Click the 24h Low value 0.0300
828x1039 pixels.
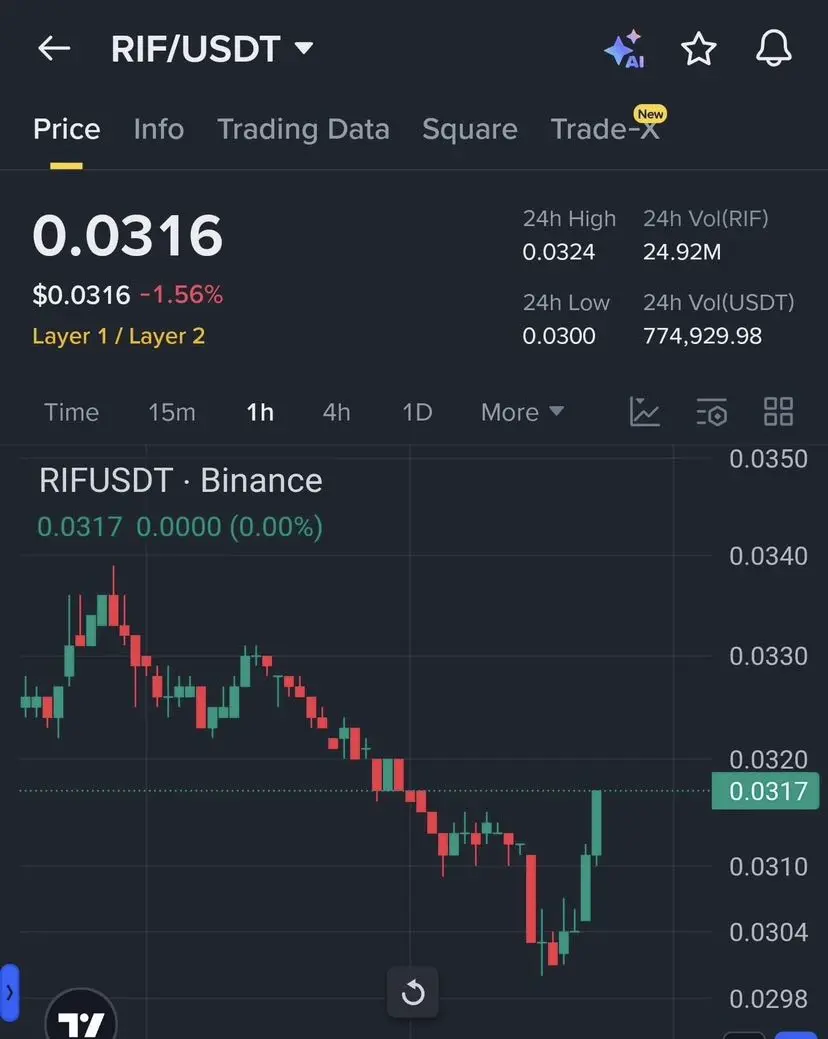click(558, 336)
